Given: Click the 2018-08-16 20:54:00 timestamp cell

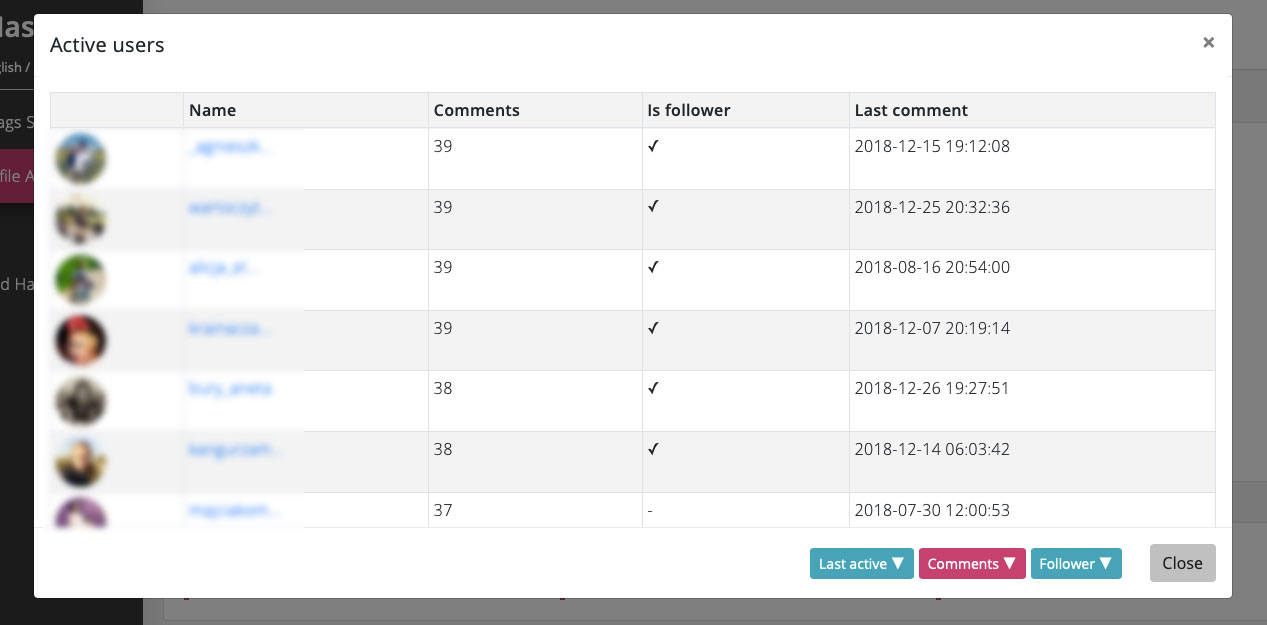Looking at the screenshot, I should click(x=932, y=268).
